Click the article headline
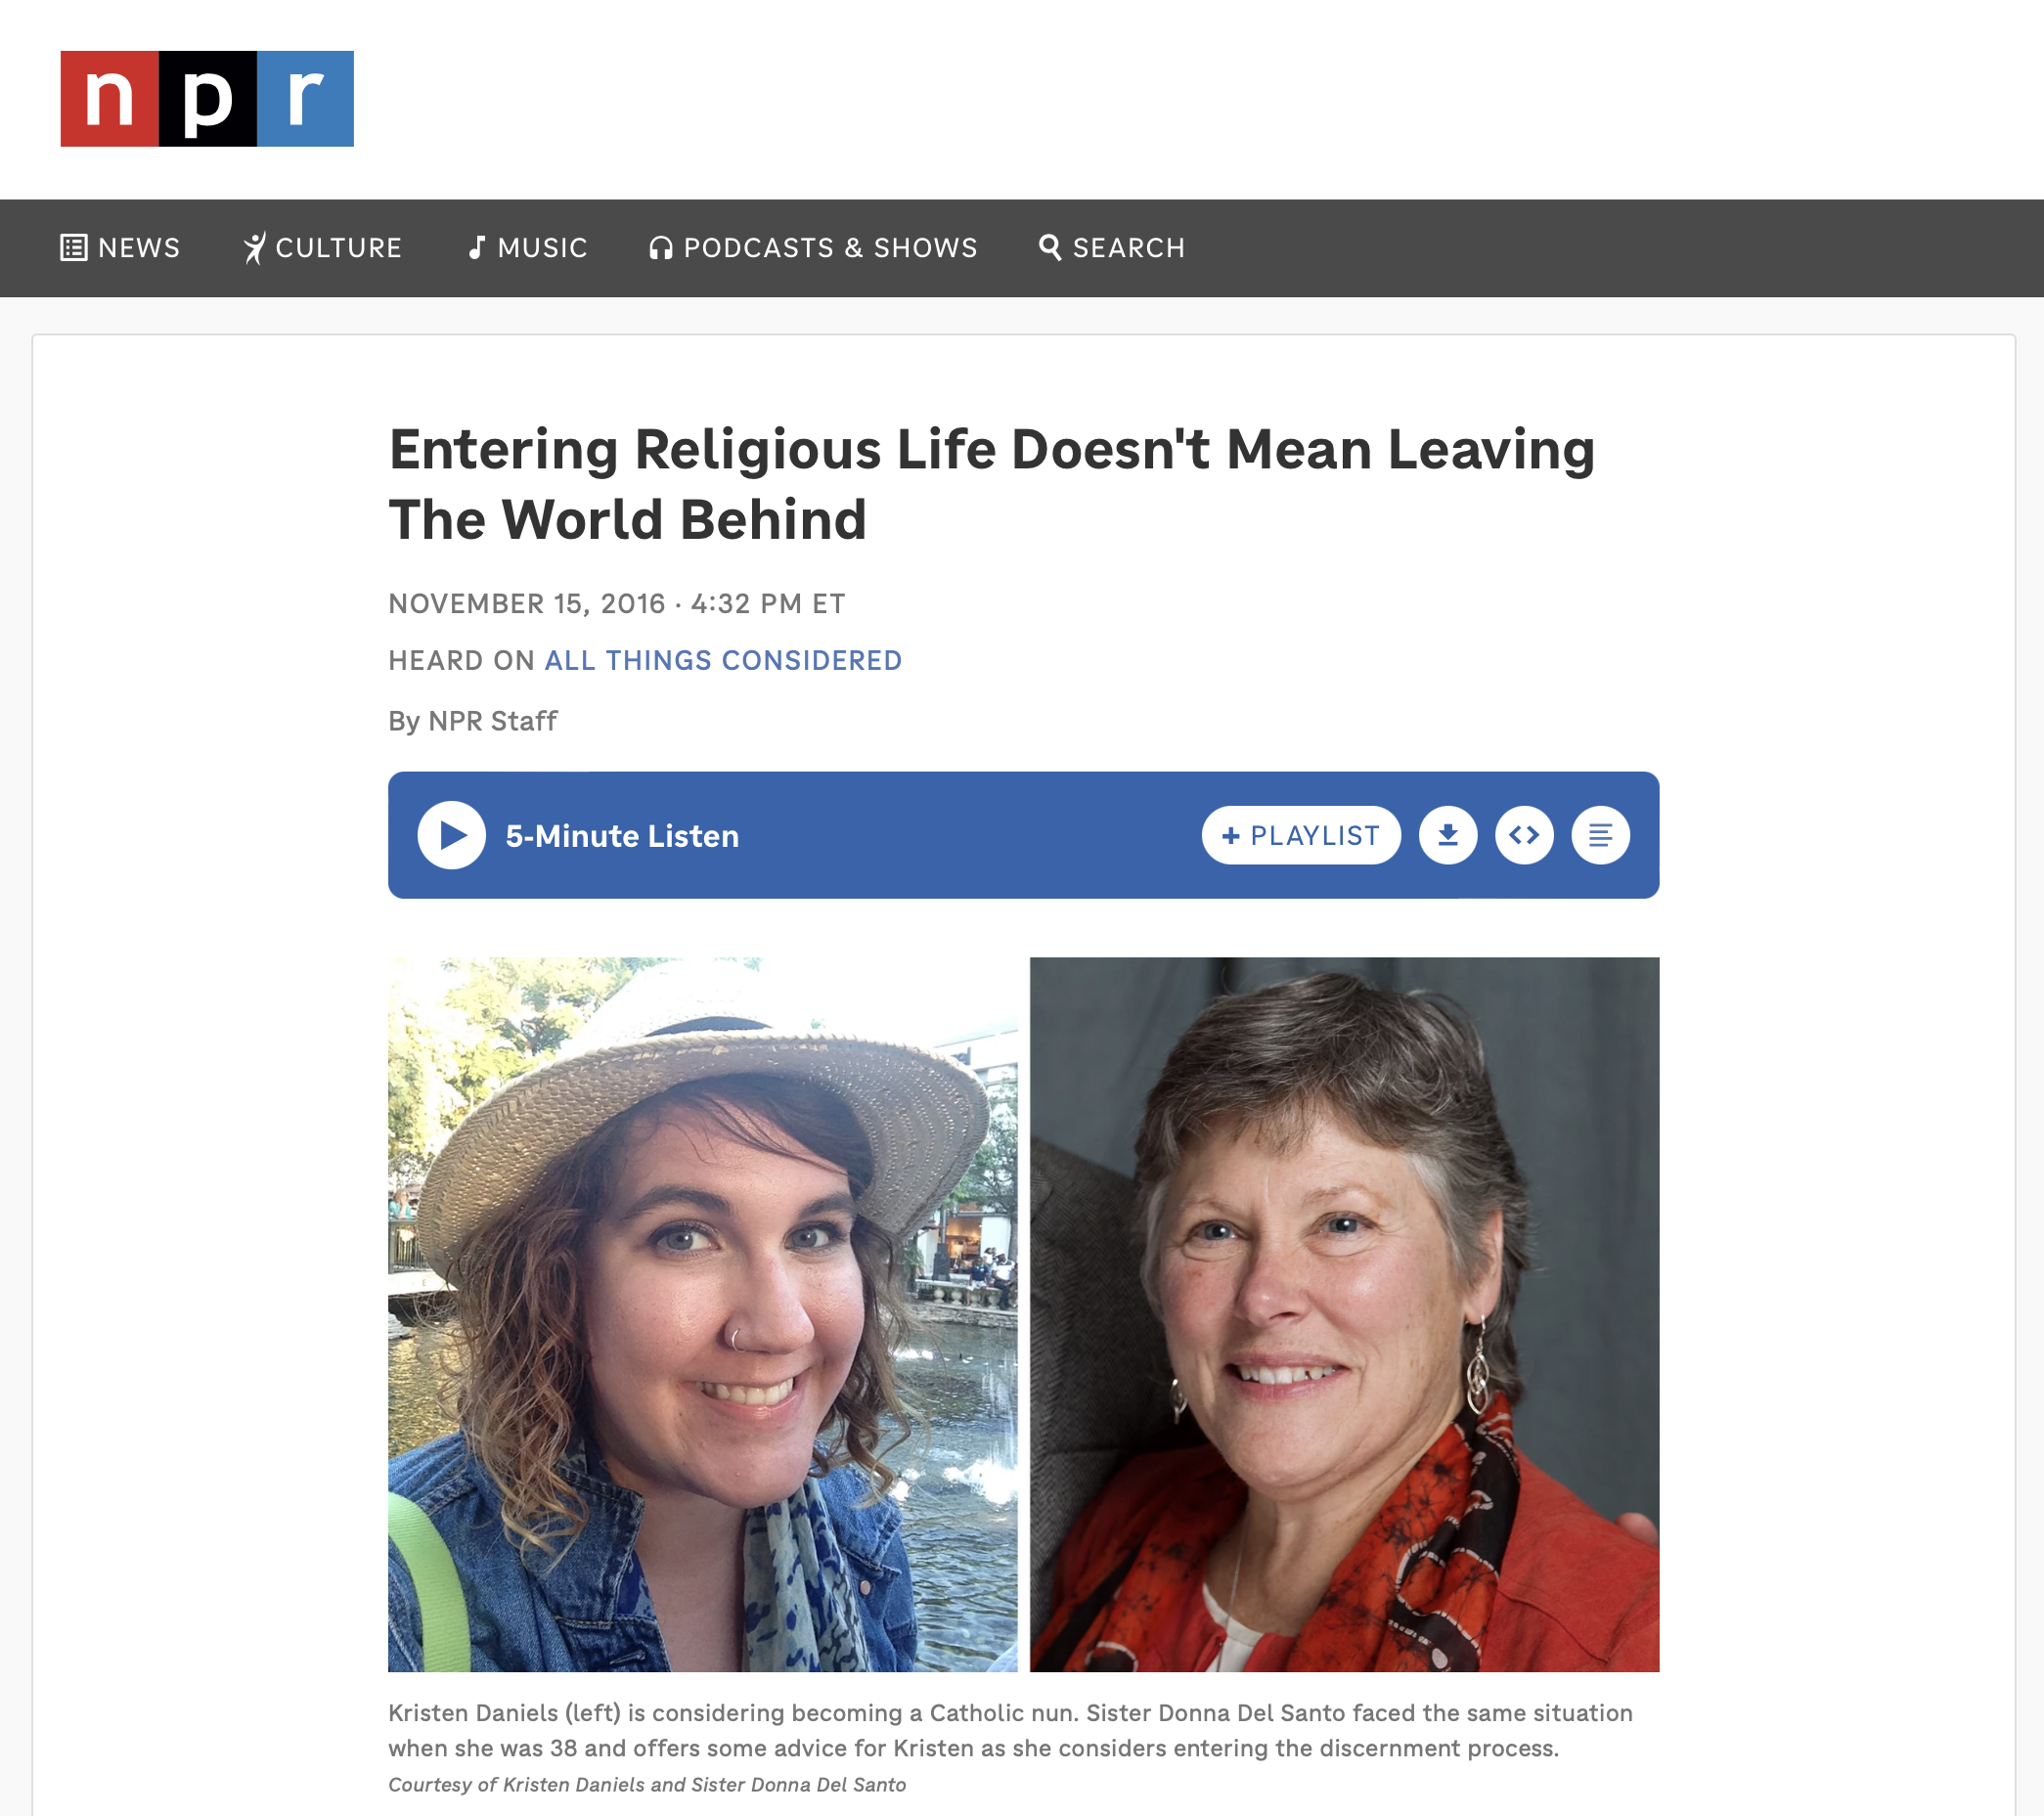Viewport: 2044px width, 1816px height. [x=991, y=484]
